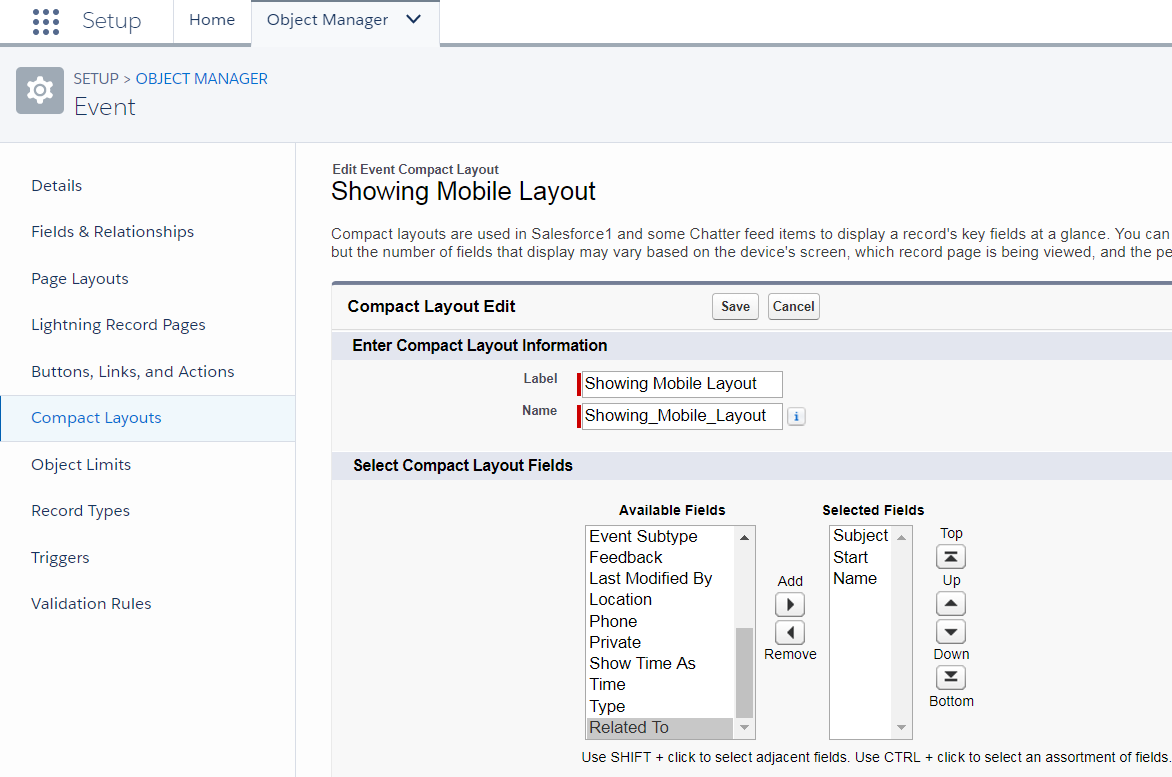Click the Remove arrow button
Image resolution: width=1172 pixels, height=777 pixels.
pyautogui.click(x=790, y=632)
